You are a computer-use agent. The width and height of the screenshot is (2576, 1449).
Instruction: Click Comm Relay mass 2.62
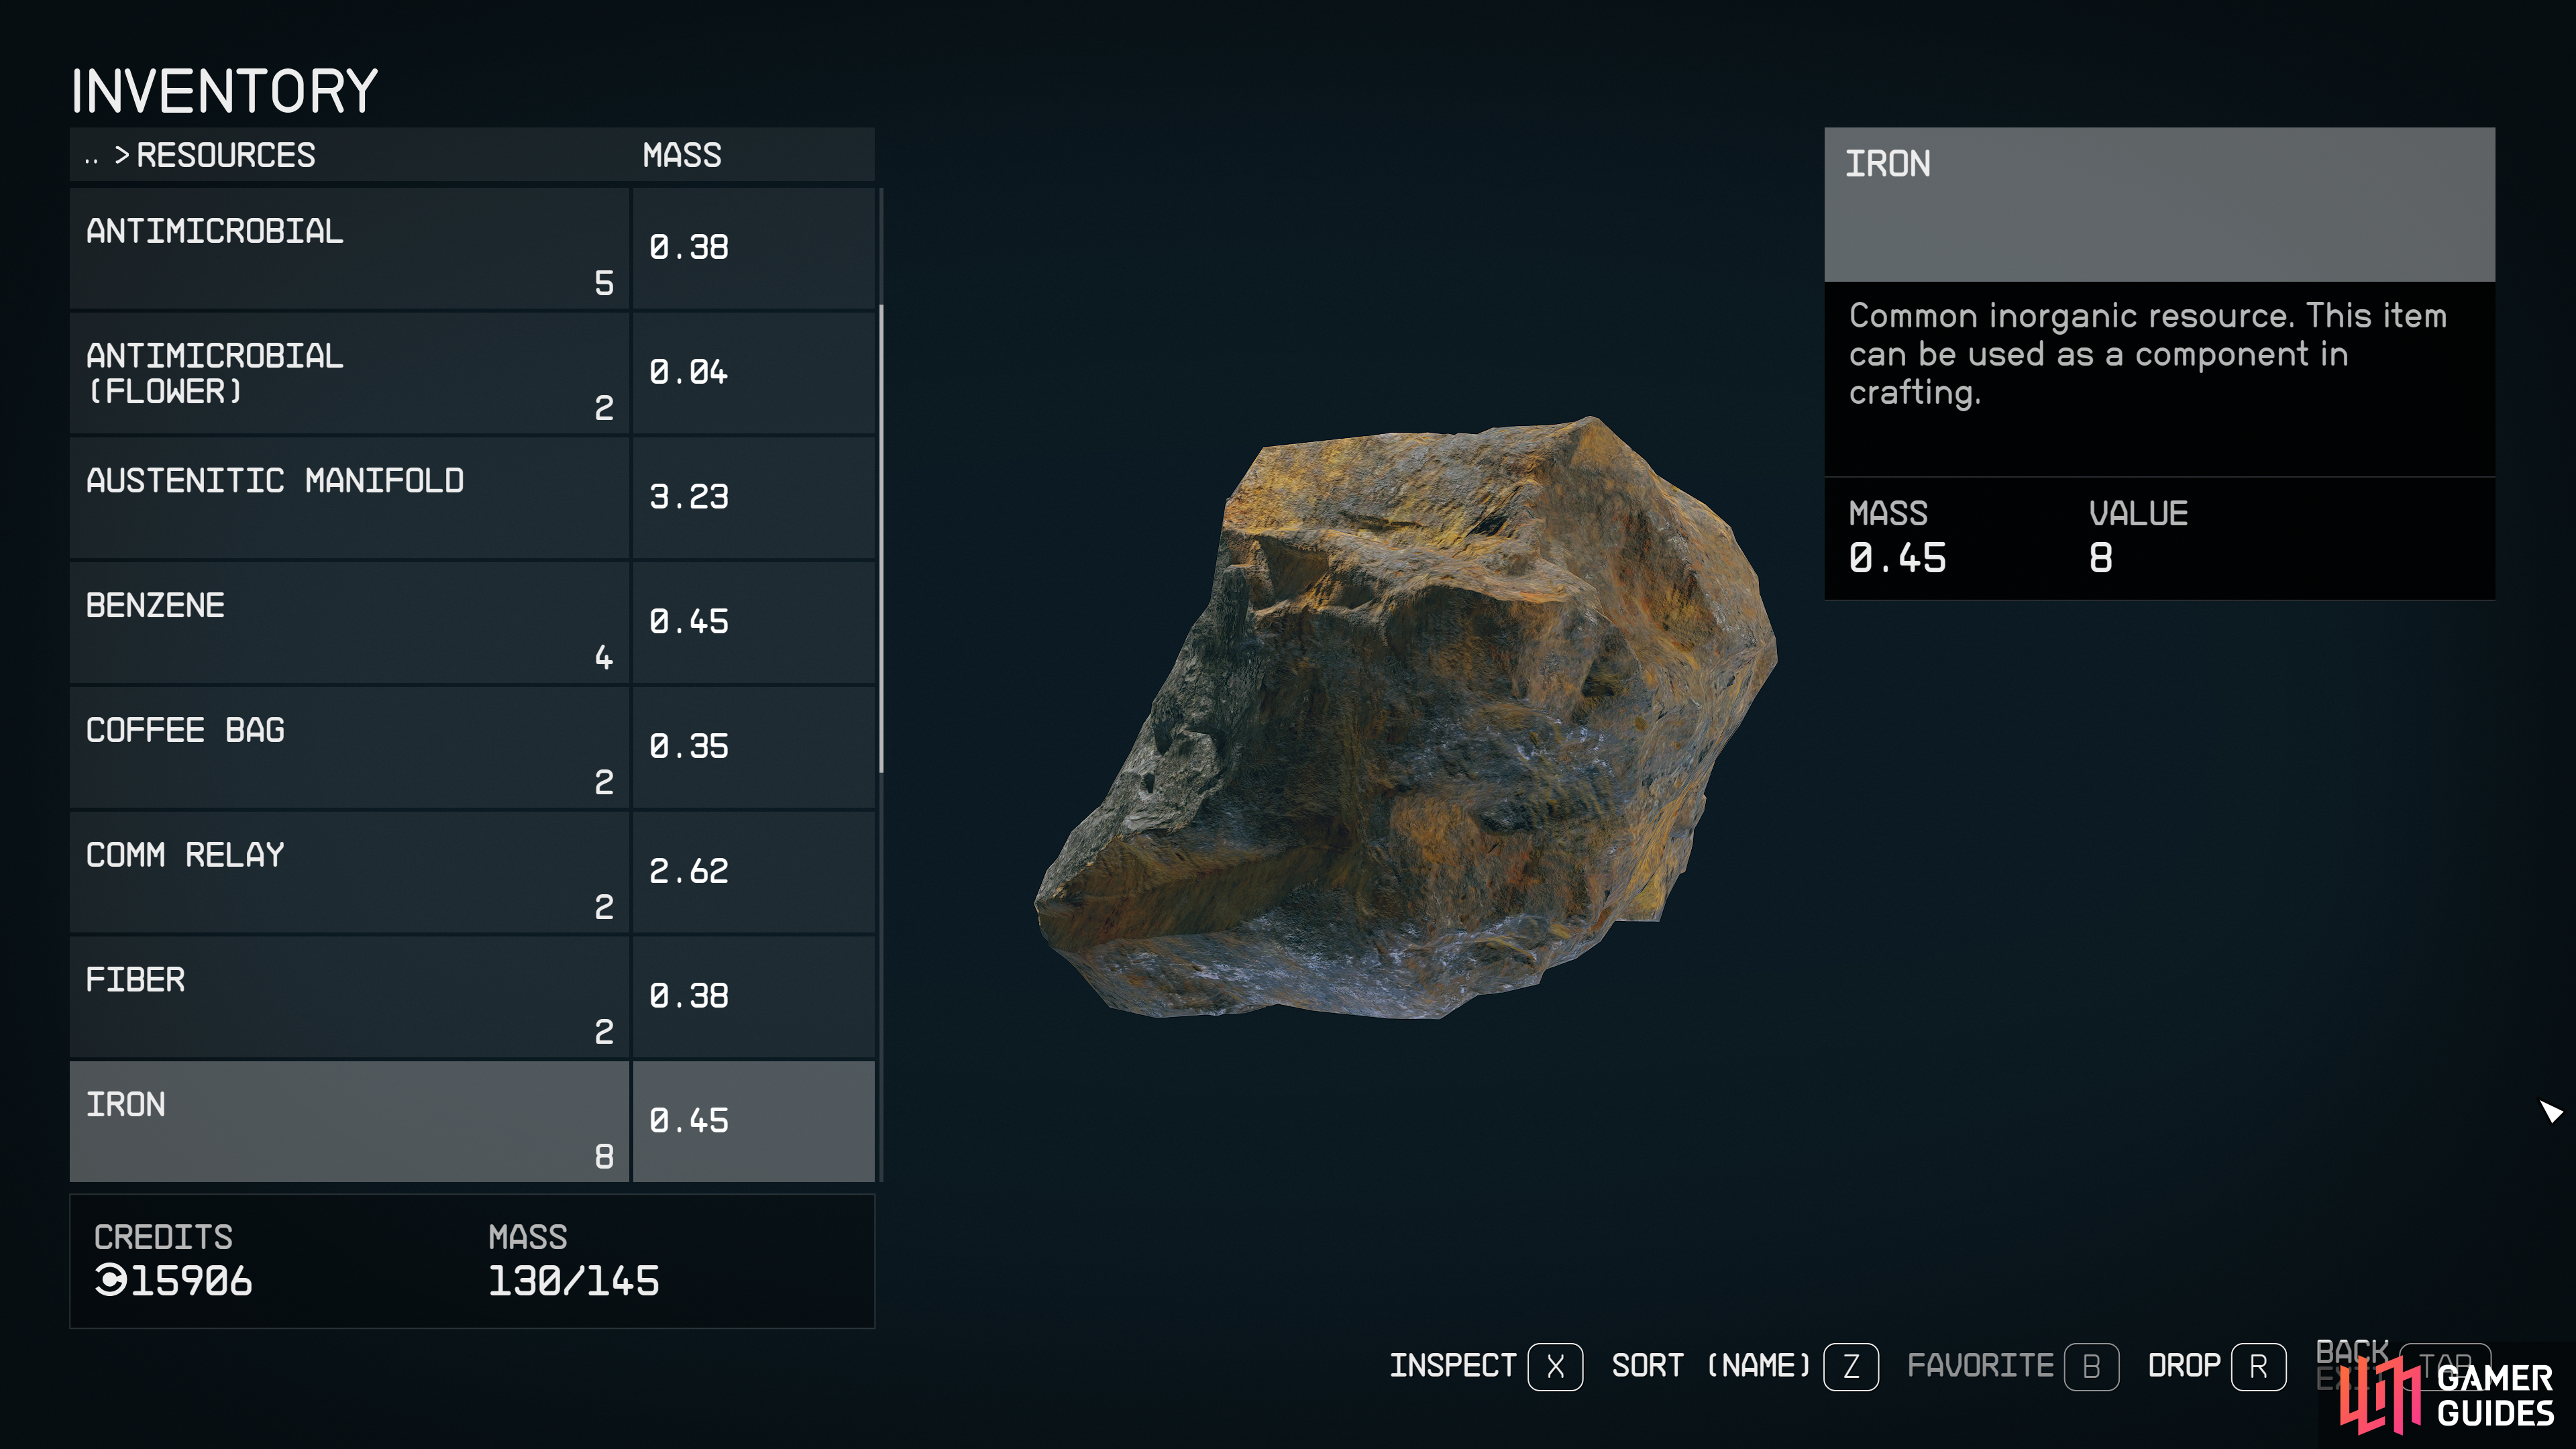689,871
